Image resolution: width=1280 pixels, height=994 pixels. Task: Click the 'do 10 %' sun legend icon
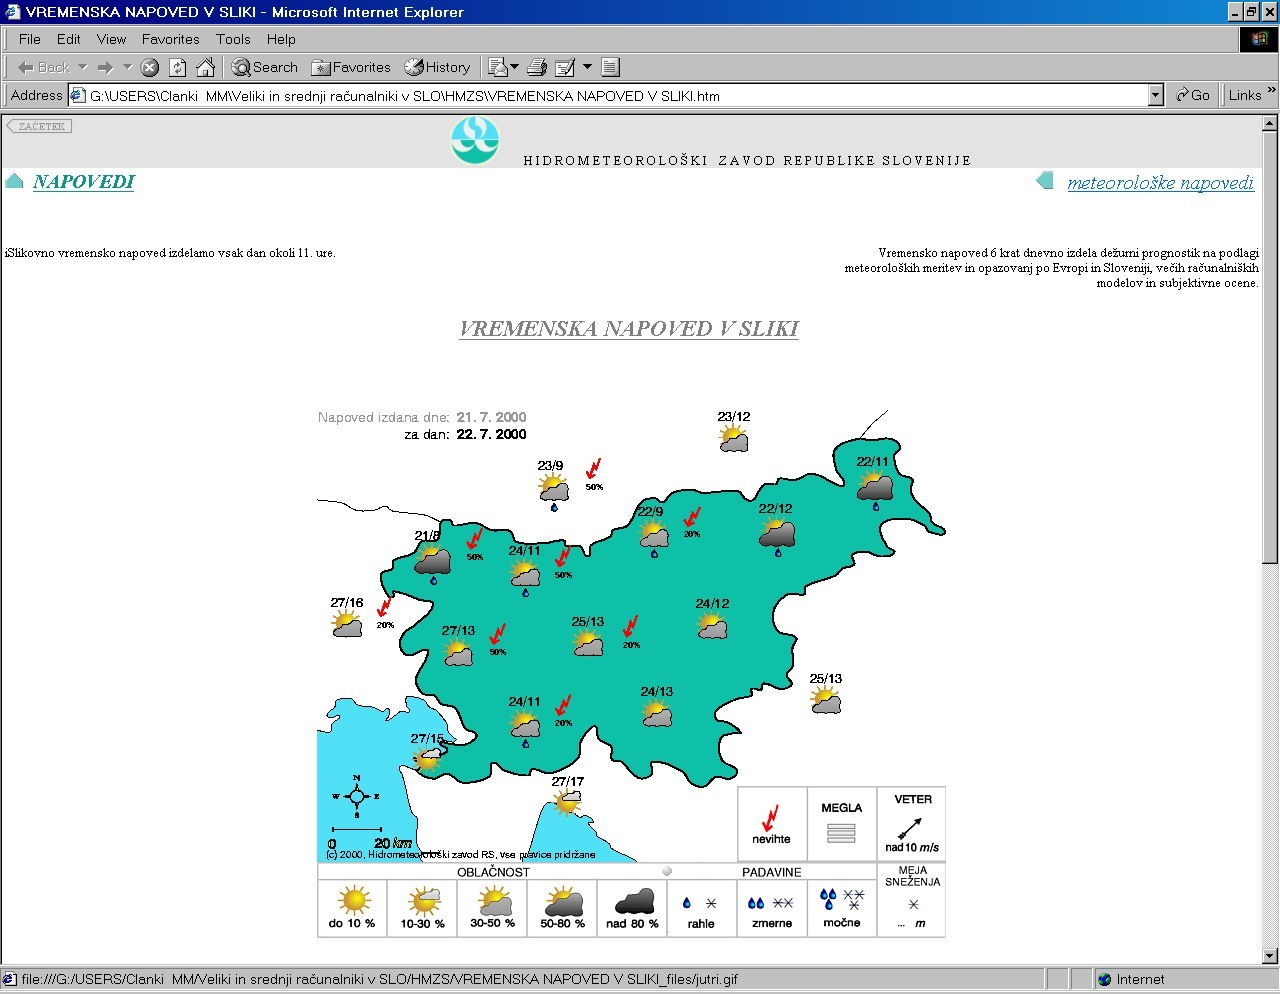click(354, 900)
